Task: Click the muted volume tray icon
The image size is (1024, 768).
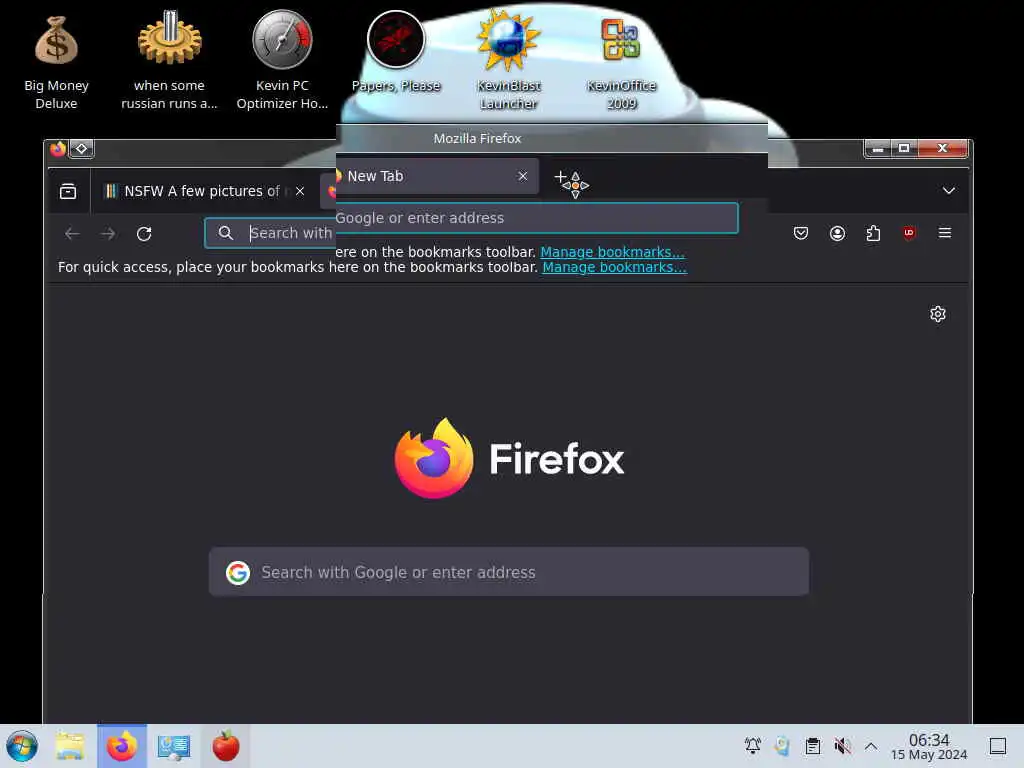Action: click(x=842, y=746)
